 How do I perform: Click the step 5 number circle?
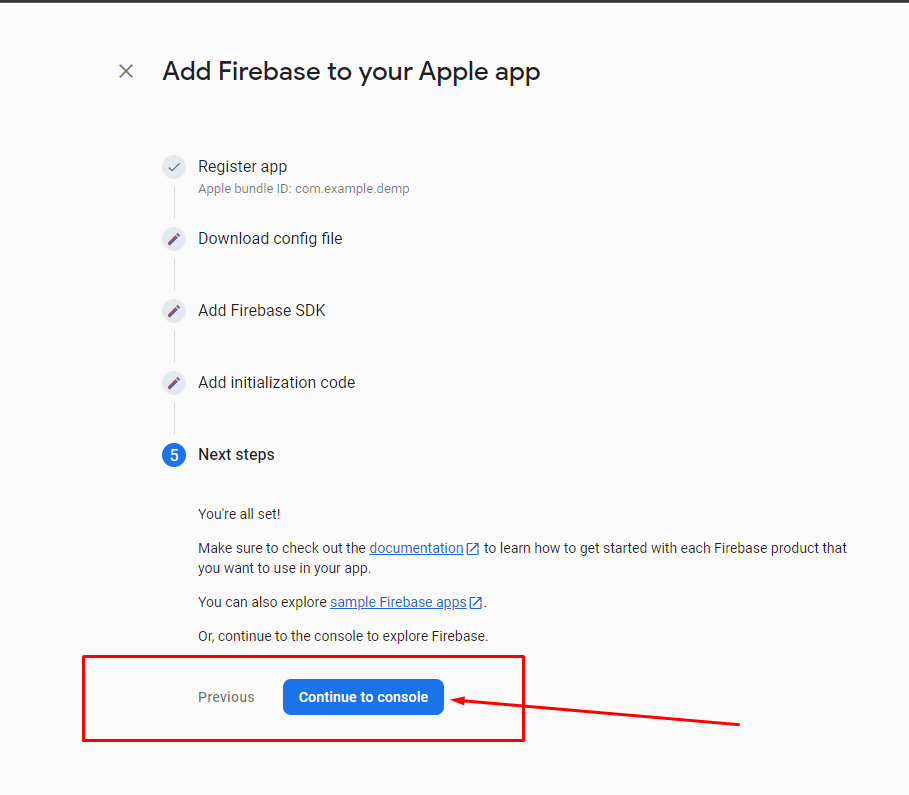[174, 455]
